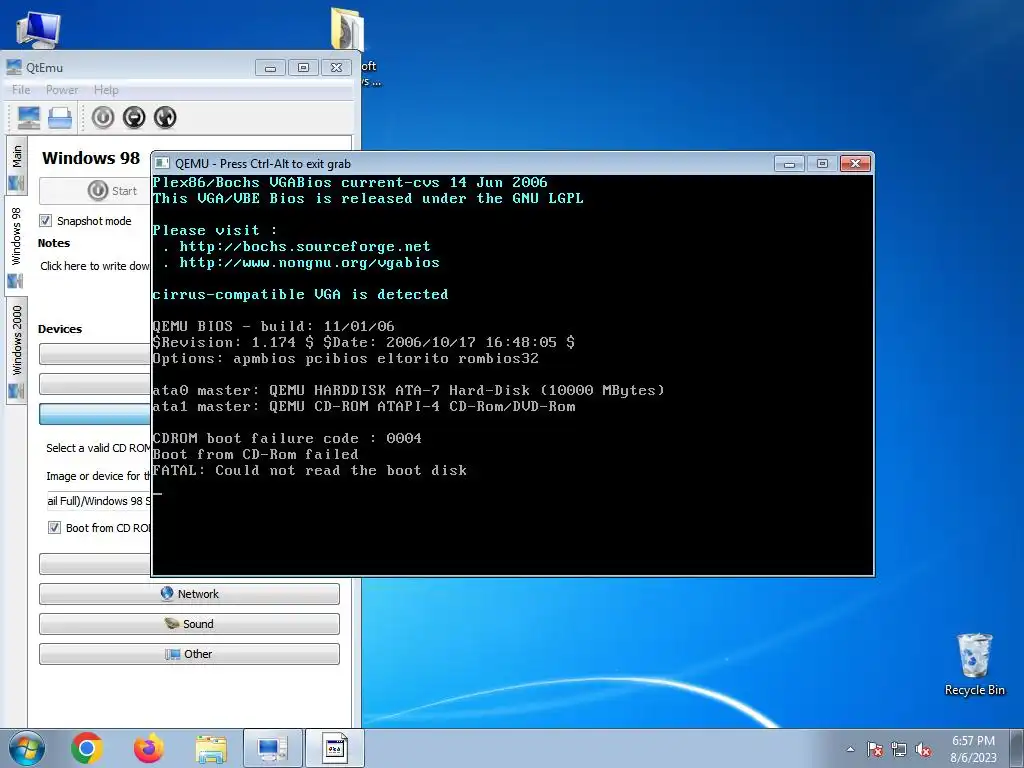Launch Google Chrome from the taskbar
The height and width of the screenshot is (768, 1024).
click(86, 748)
